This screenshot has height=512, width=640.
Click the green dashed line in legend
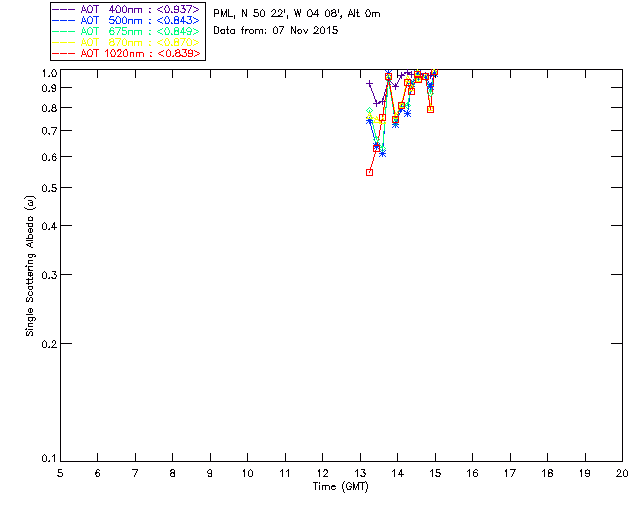pos(64,32)
